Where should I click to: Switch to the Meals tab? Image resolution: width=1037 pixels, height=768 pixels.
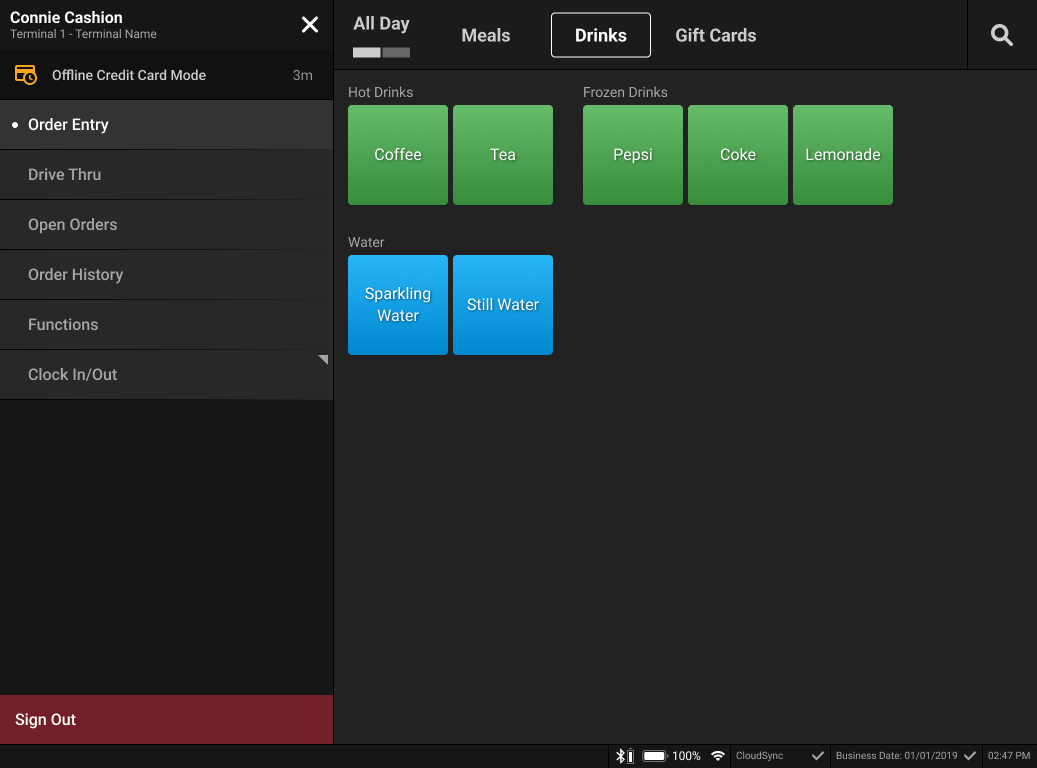tap(485, 35)
